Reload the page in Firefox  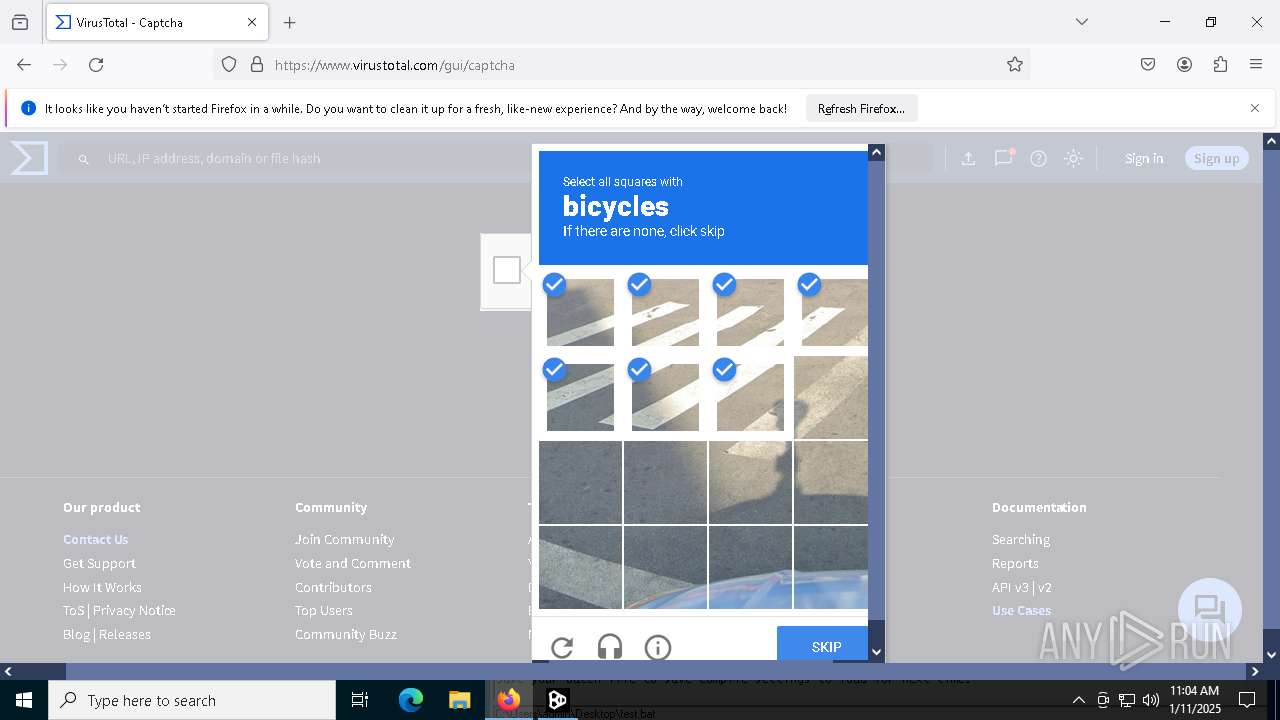[x=96, y=64]
